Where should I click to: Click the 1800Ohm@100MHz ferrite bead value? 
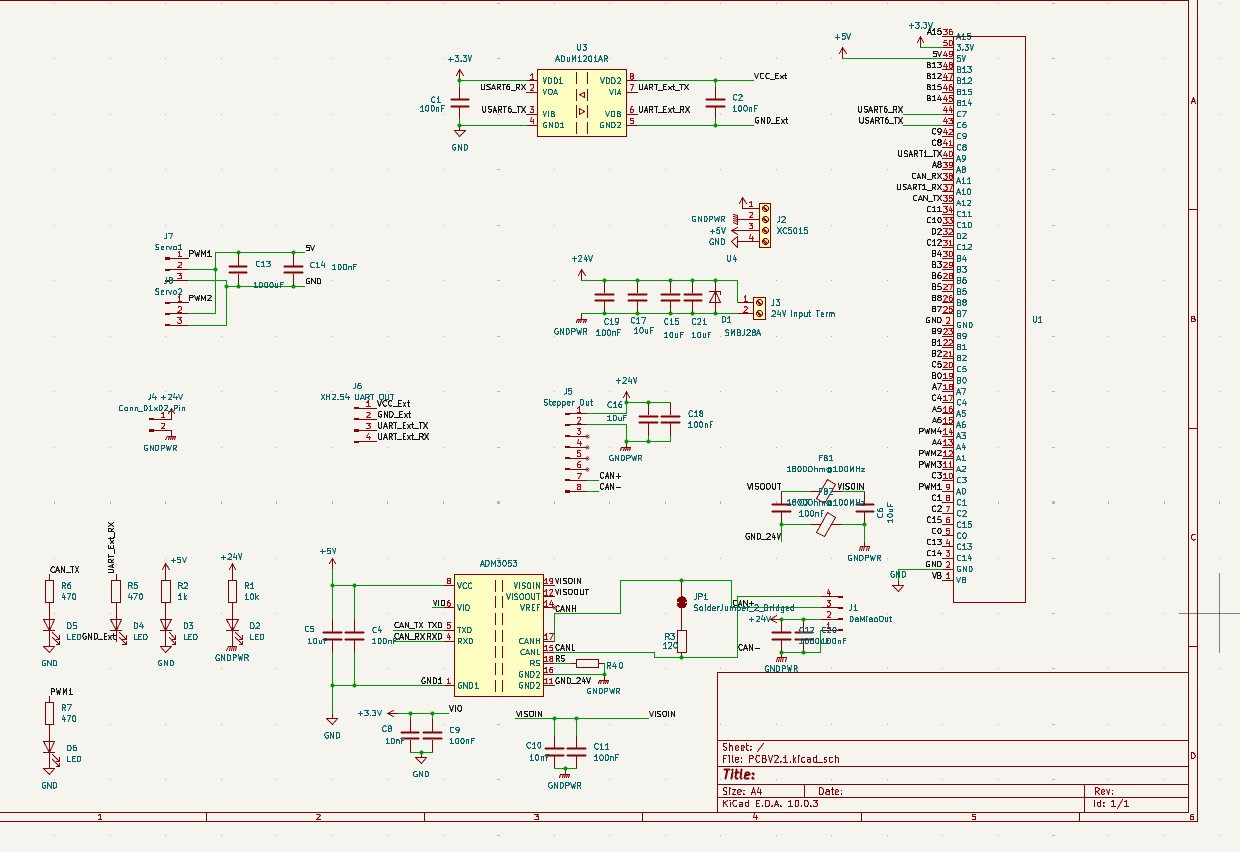(x=826, y=469)
